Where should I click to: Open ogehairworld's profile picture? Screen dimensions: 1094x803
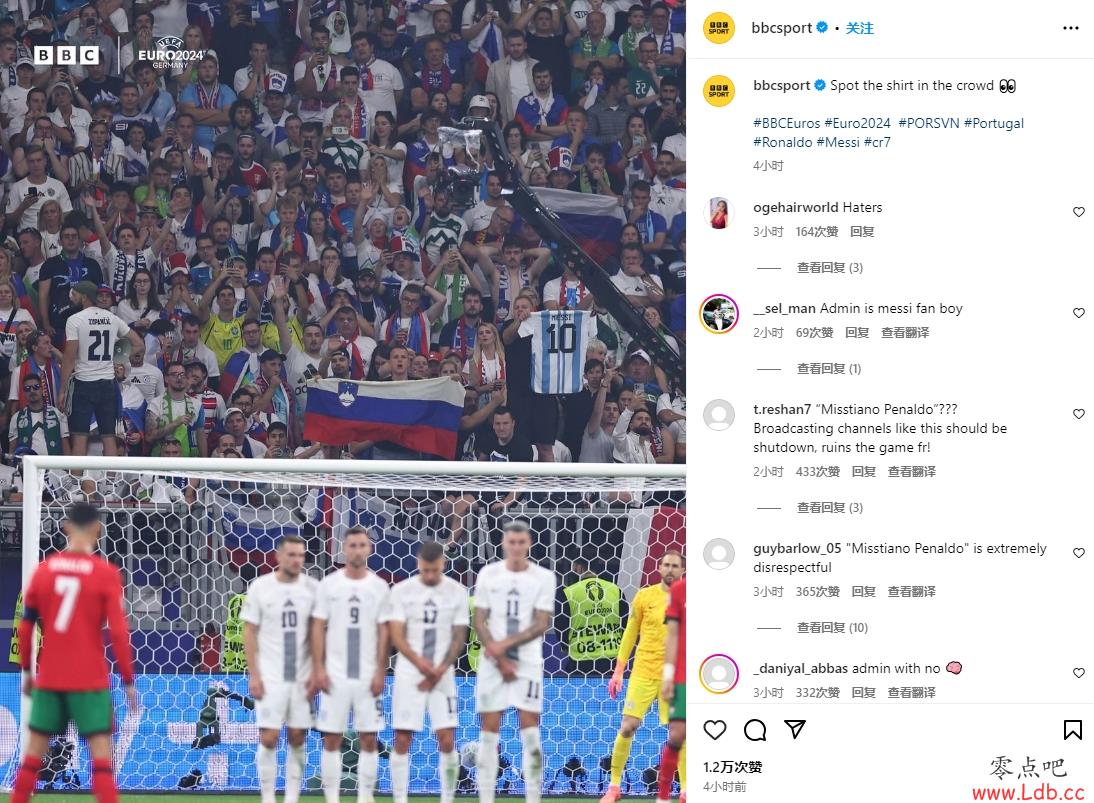click(719, 213)
